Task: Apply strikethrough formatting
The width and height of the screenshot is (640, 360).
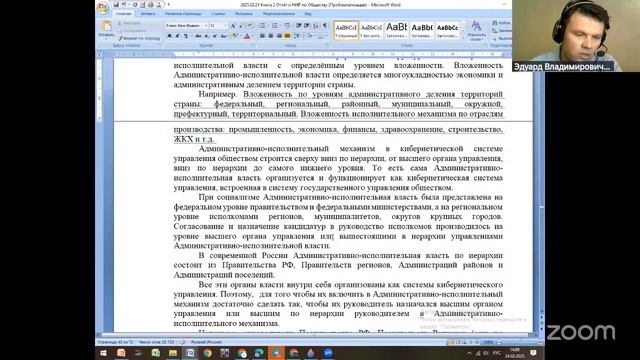Action: click(198, 36)
